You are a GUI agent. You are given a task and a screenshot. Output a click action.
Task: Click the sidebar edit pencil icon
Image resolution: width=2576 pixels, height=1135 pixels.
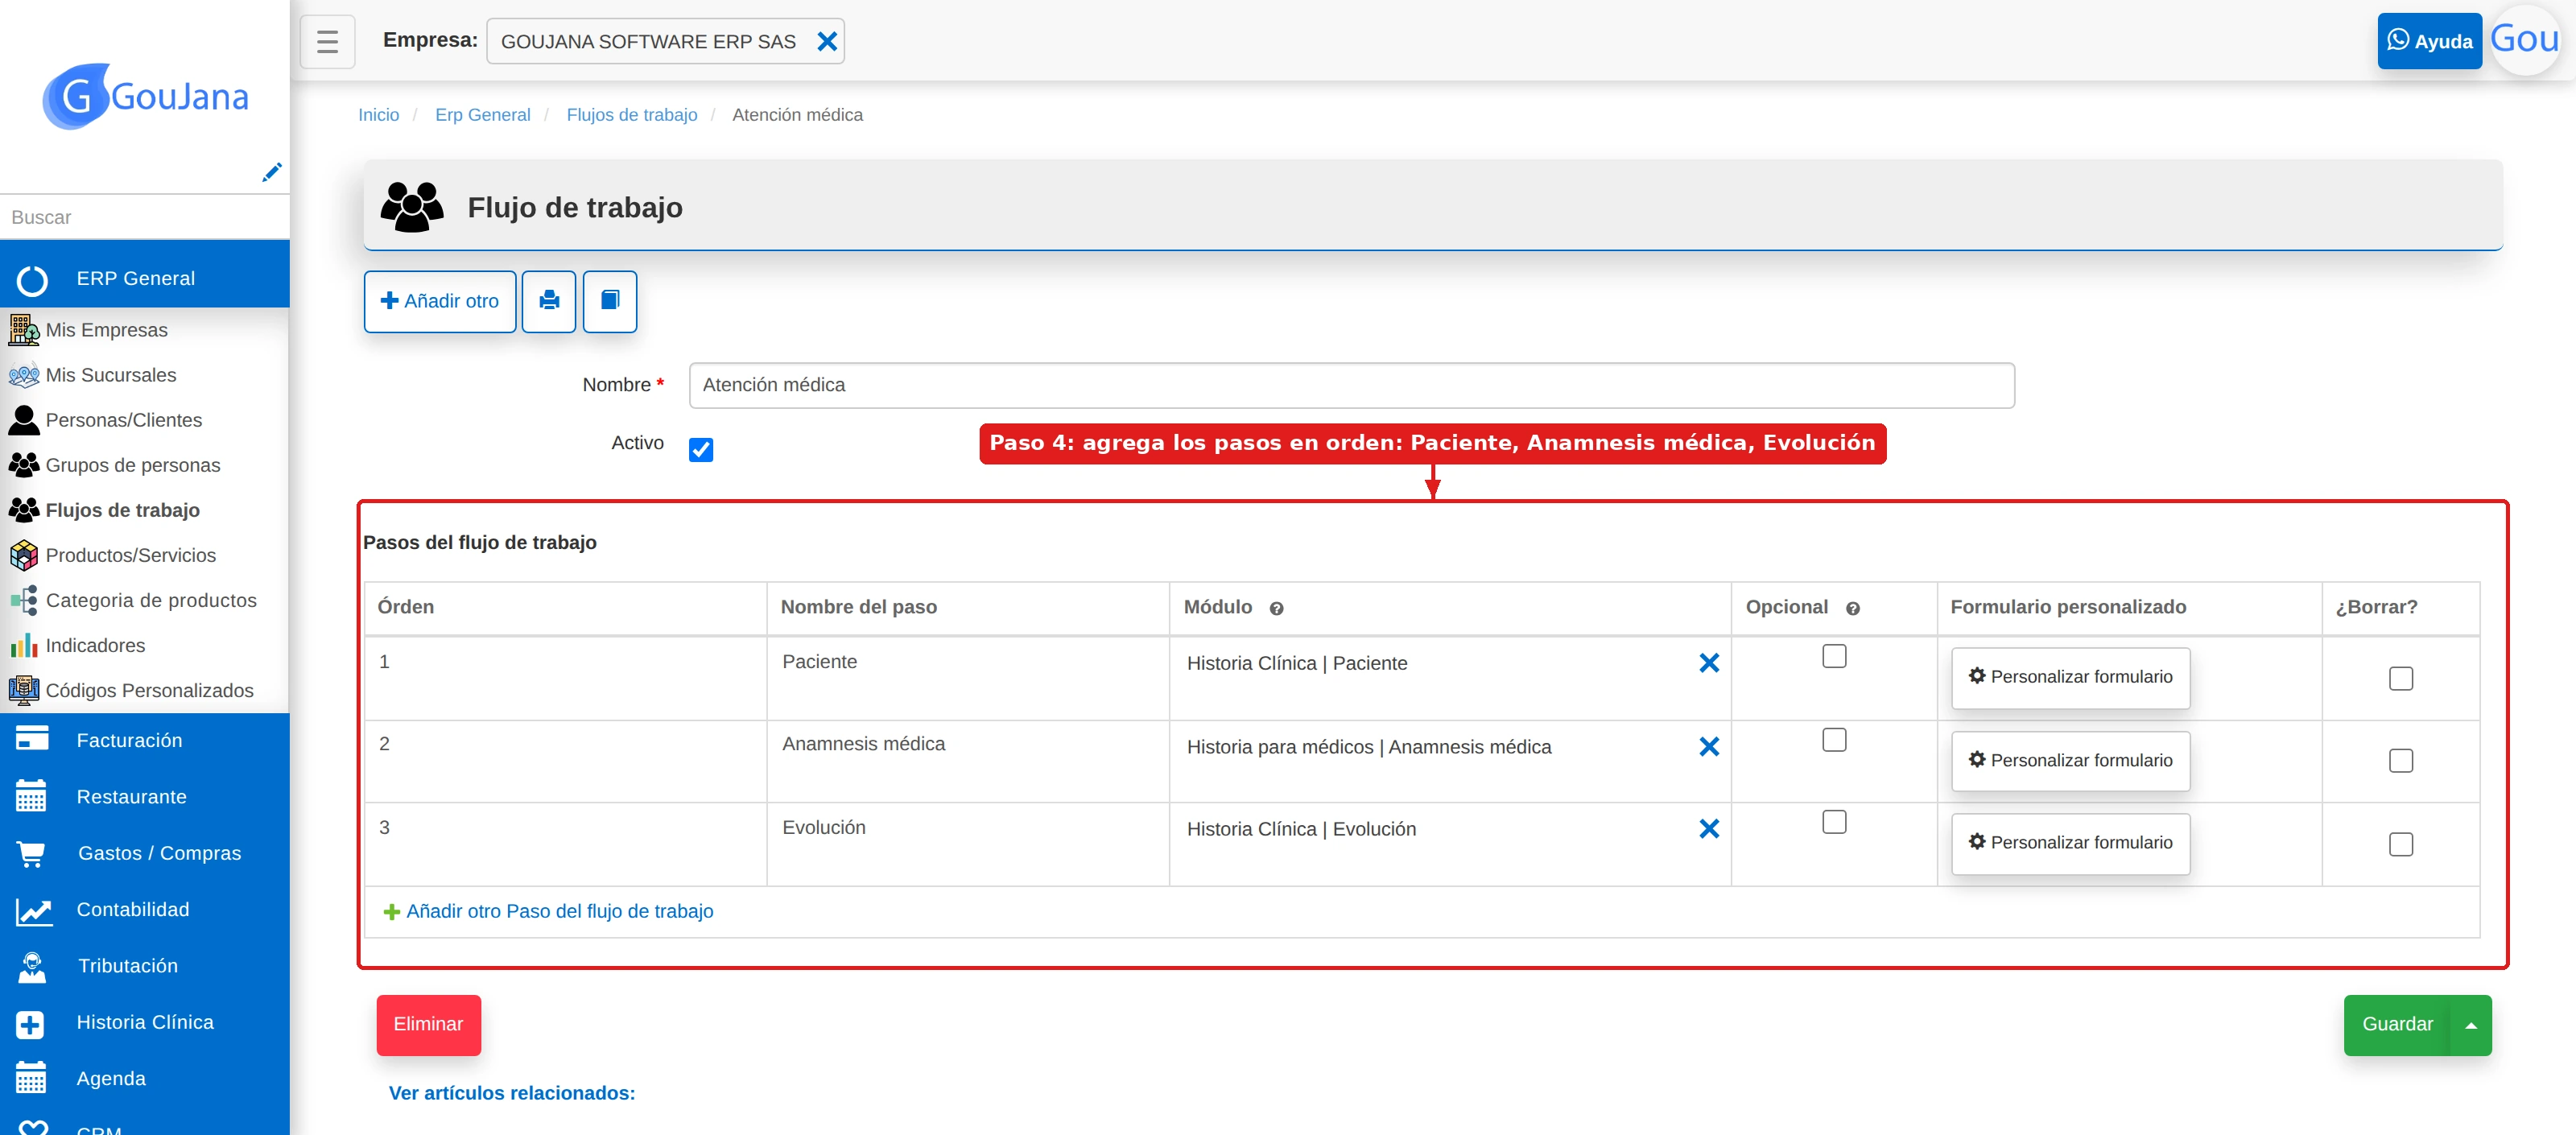(271, 172)
